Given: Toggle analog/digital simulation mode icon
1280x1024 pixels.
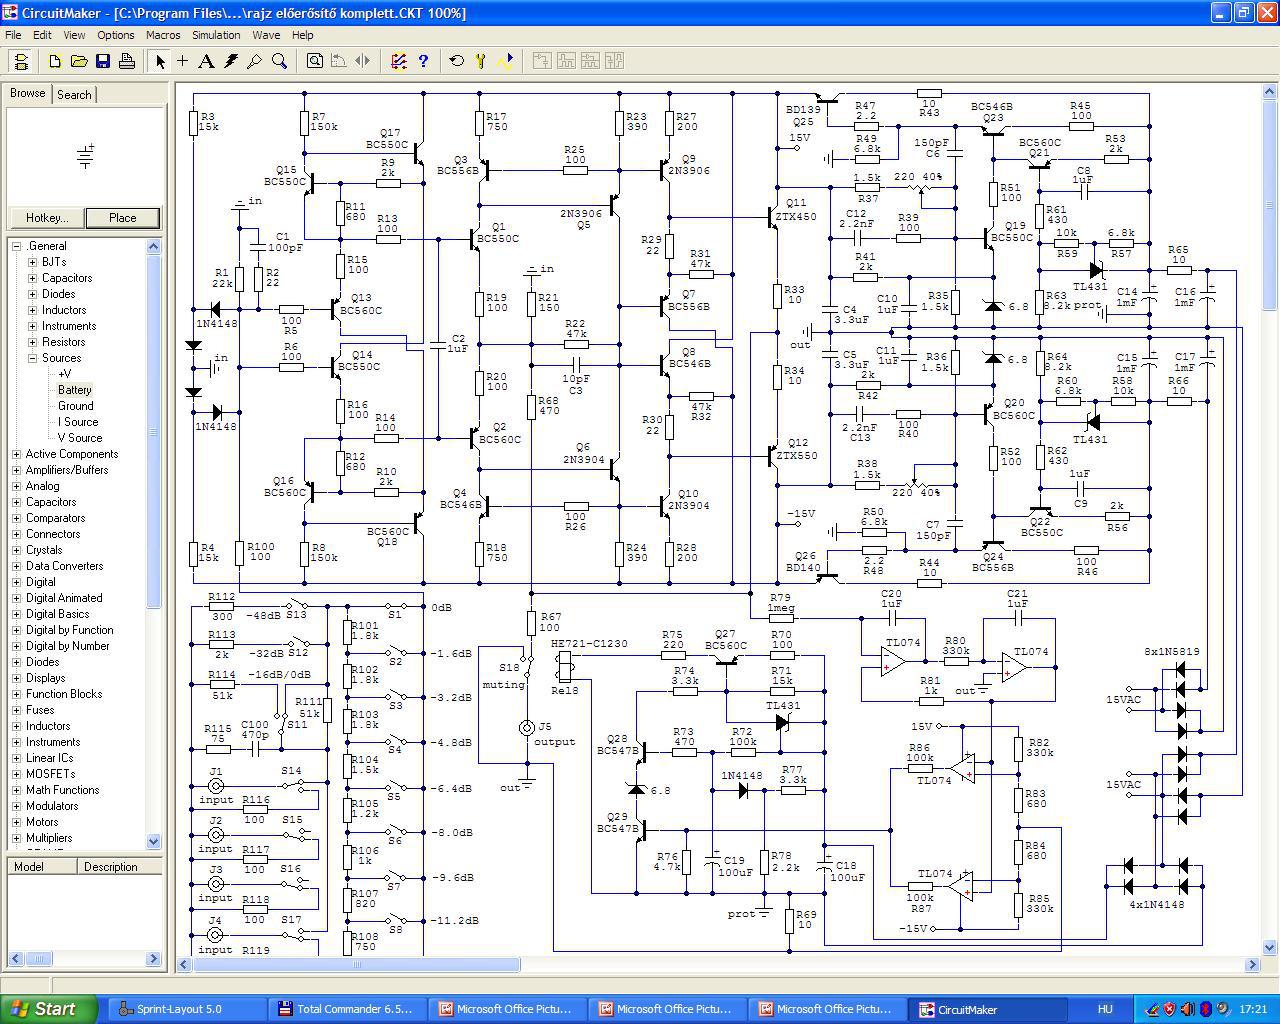Looking at the screenshot, I should pyautogui.click(x=399, y=61).
